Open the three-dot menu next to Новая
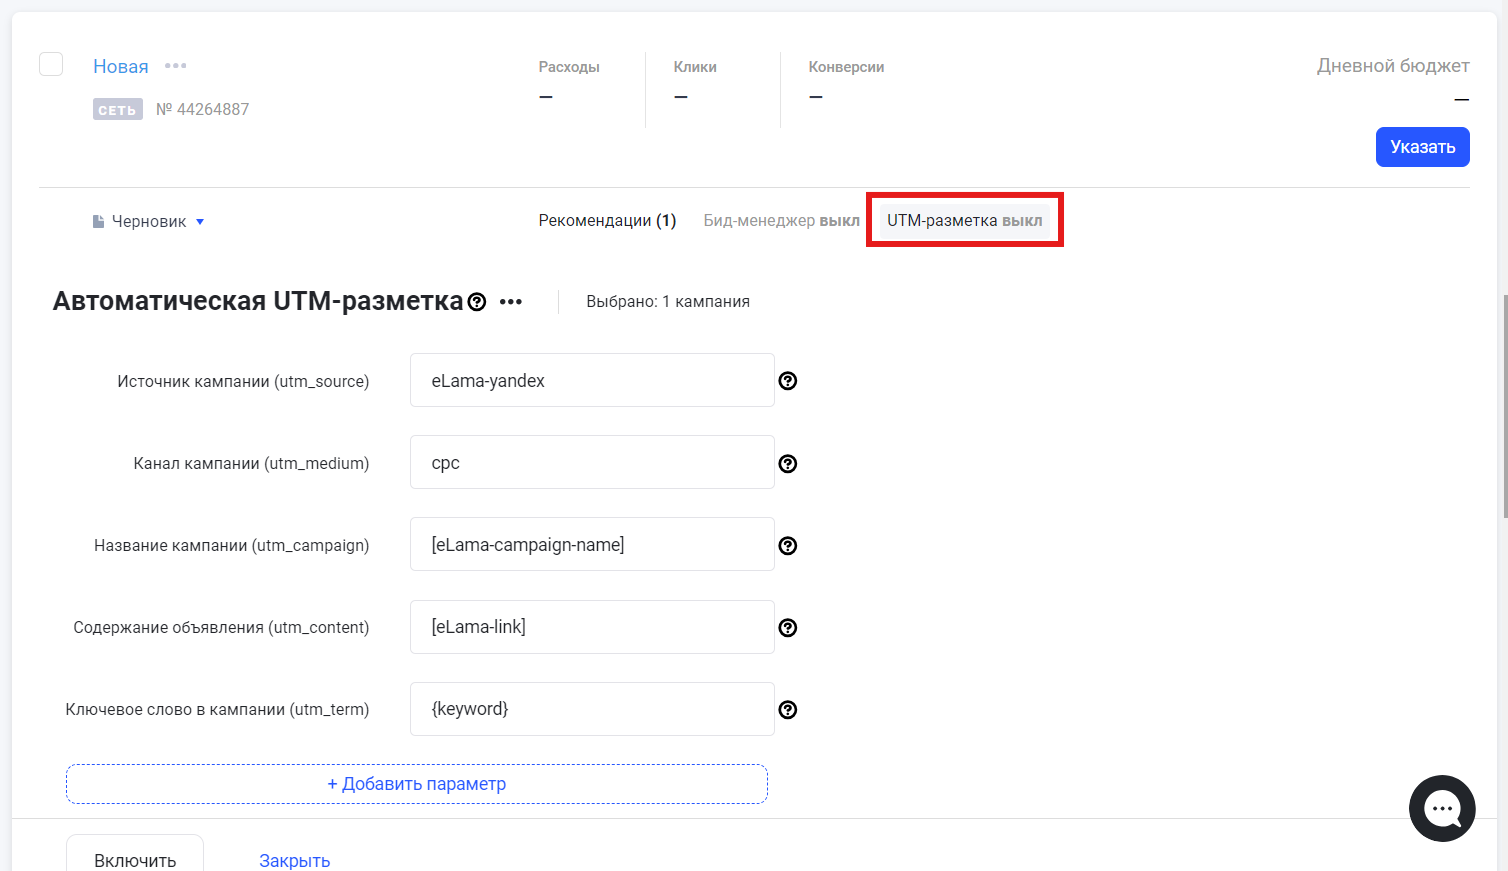The image size is (1508, 871). pos(176,66)
